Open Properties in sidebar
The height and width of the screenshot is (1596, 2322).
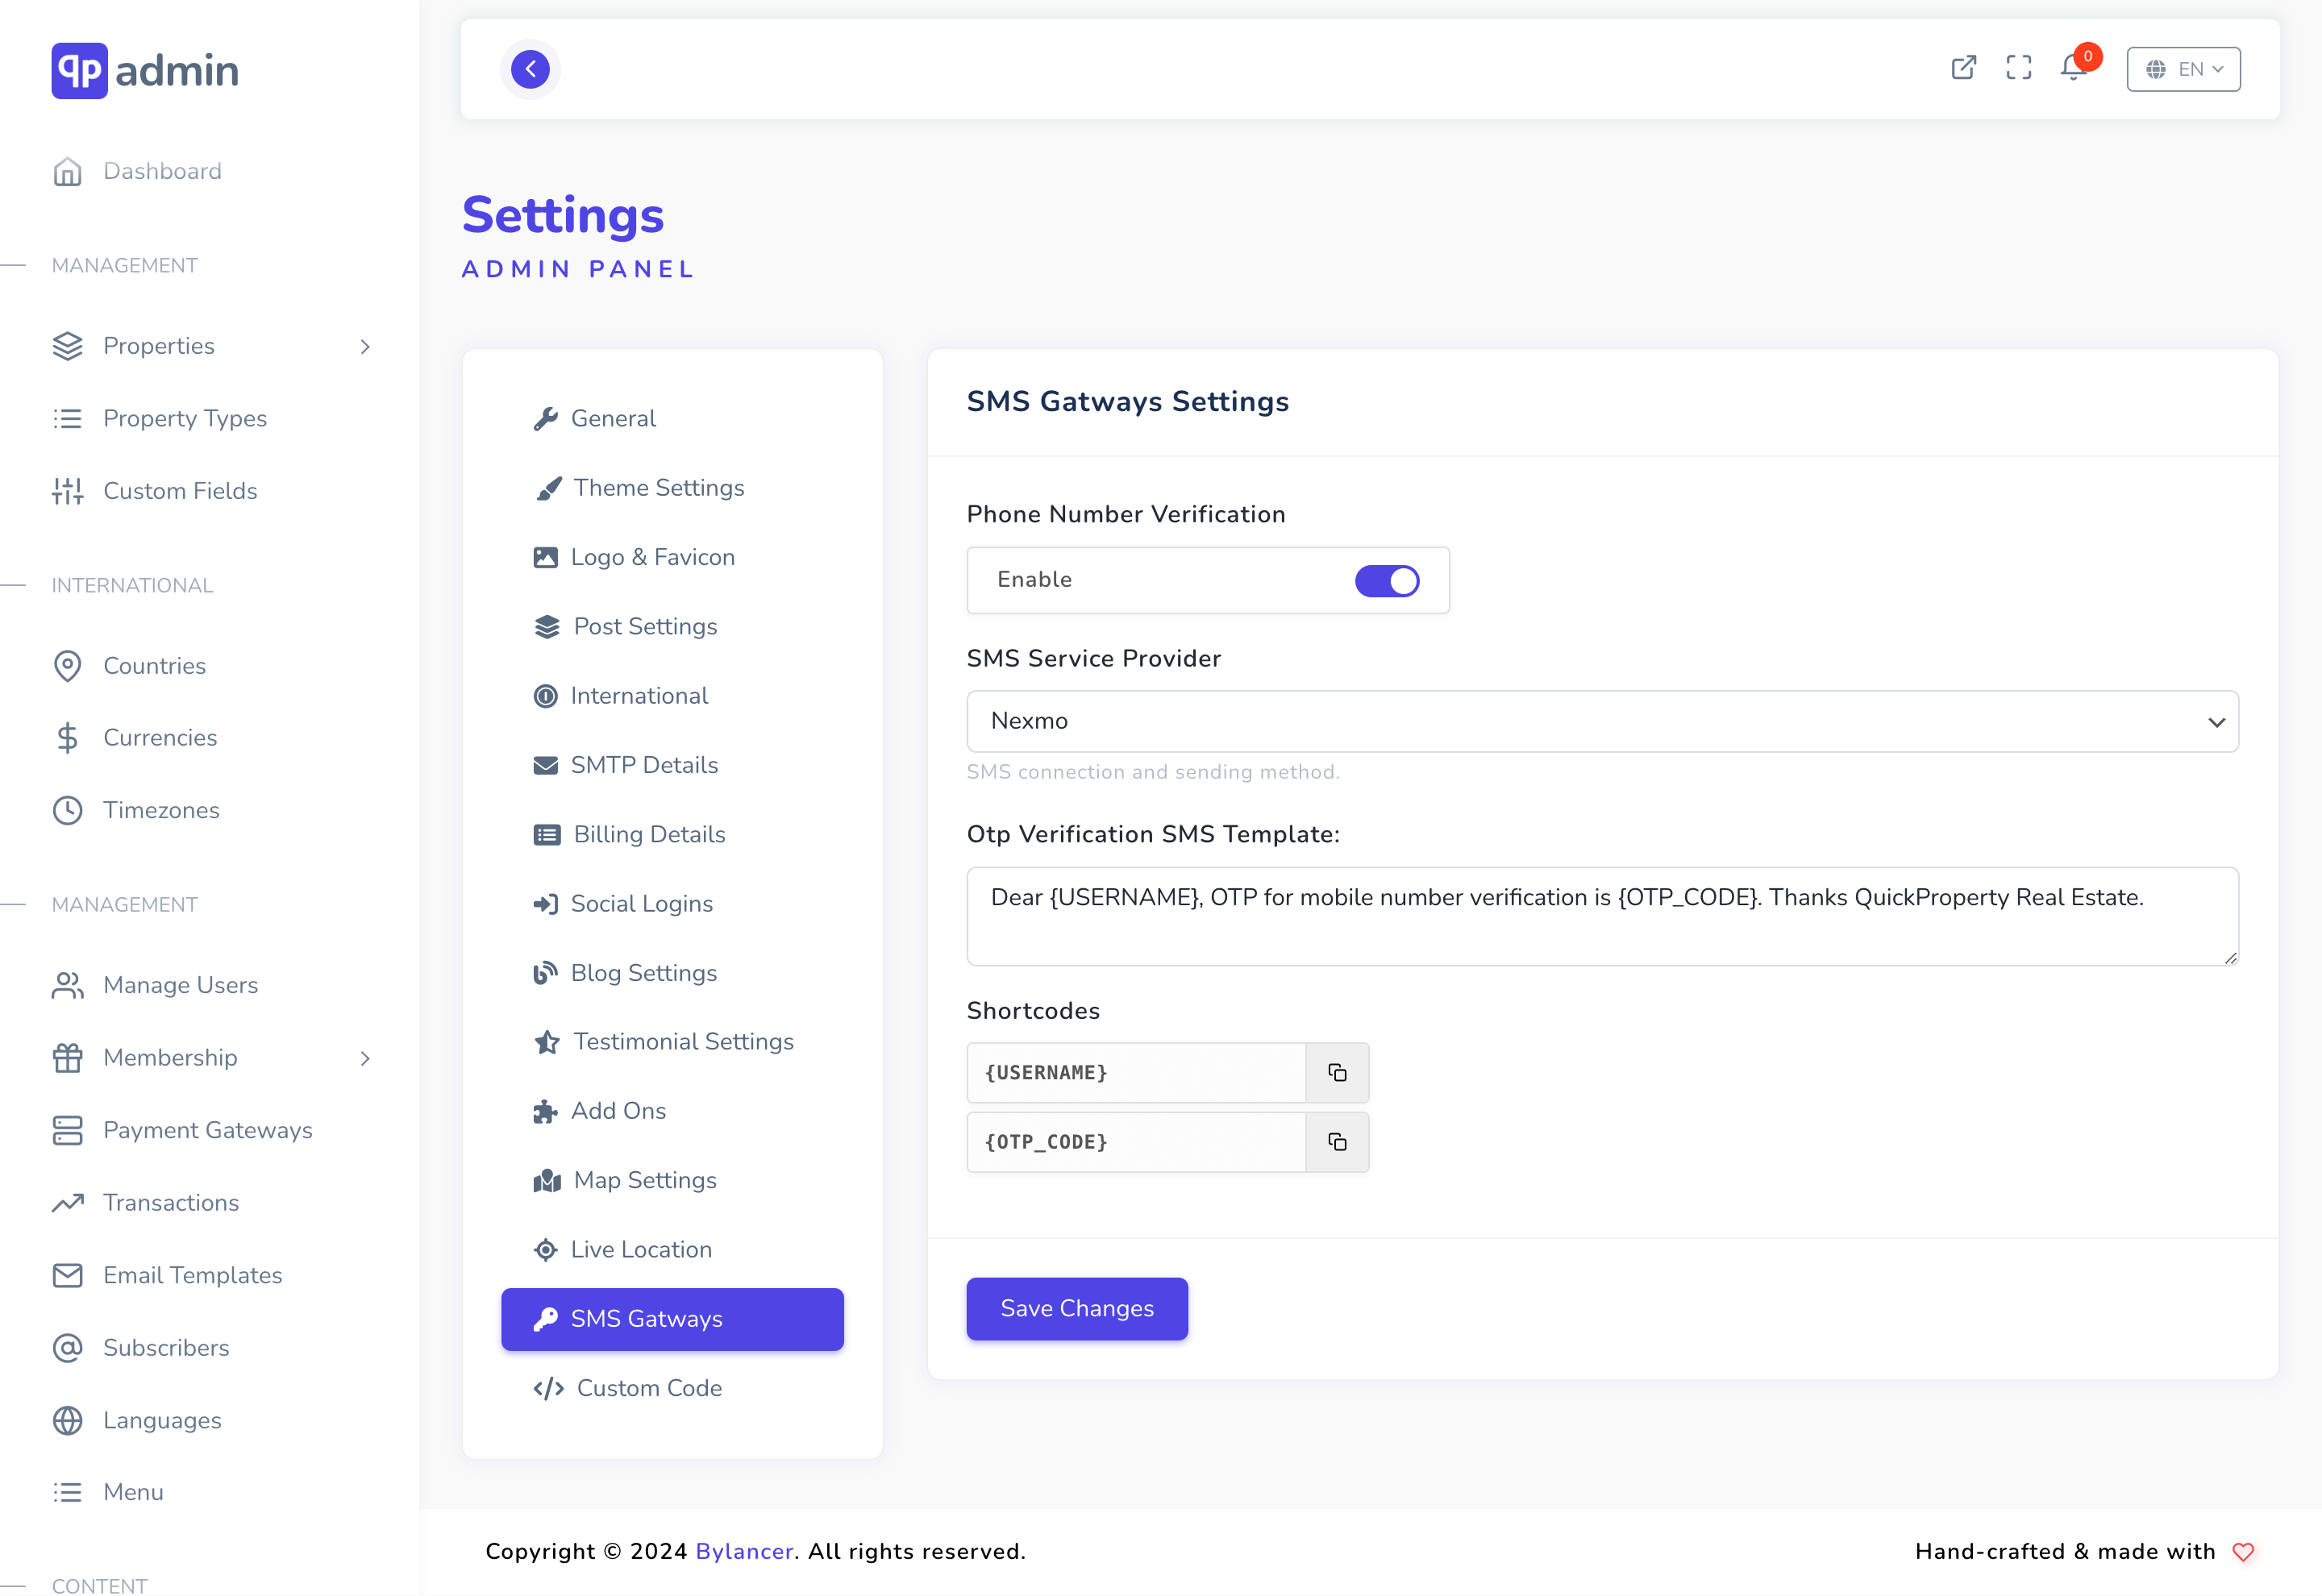158,346
